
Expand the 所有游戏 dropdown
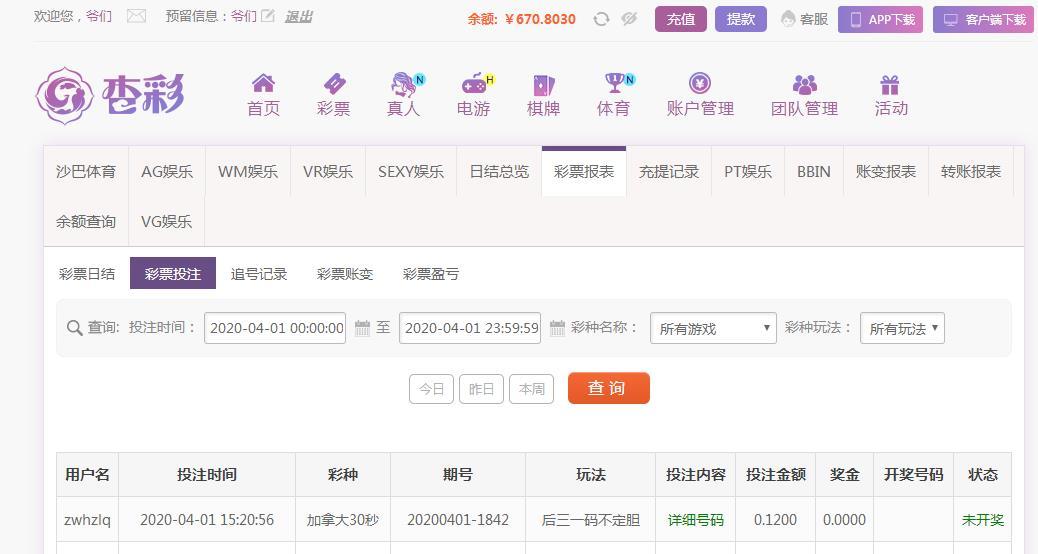(x=714, y=328)
